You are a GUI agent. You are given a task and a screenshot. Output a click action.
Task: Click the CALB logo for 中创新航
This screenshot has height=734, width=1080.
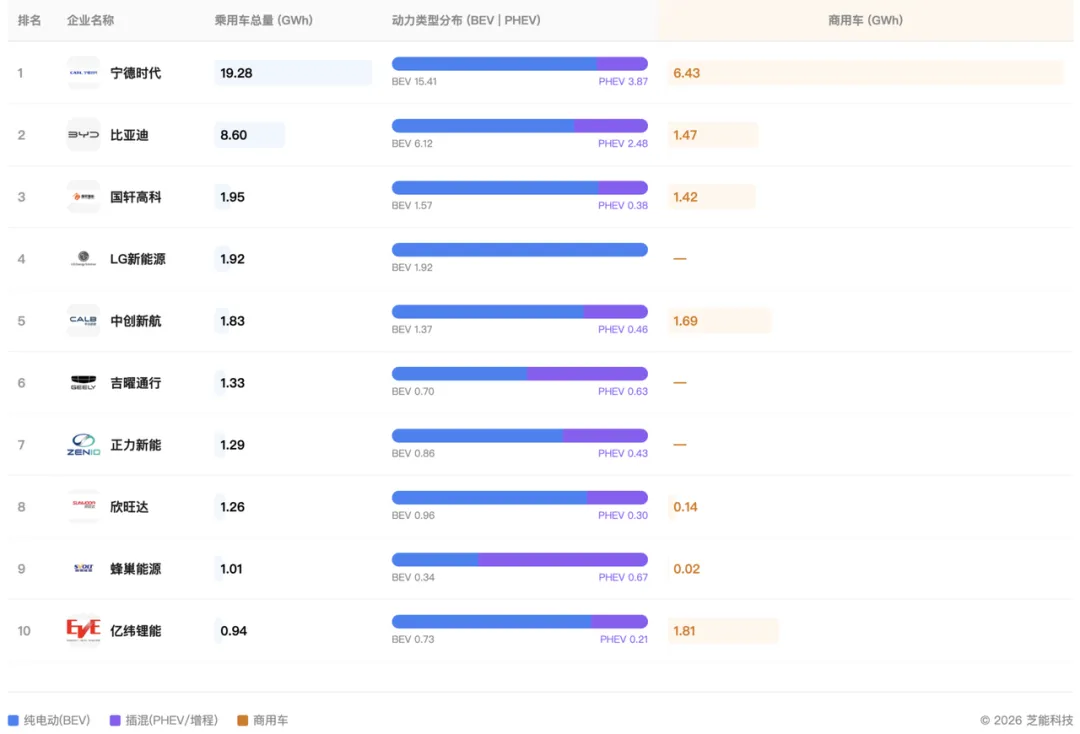click(83, 321)
